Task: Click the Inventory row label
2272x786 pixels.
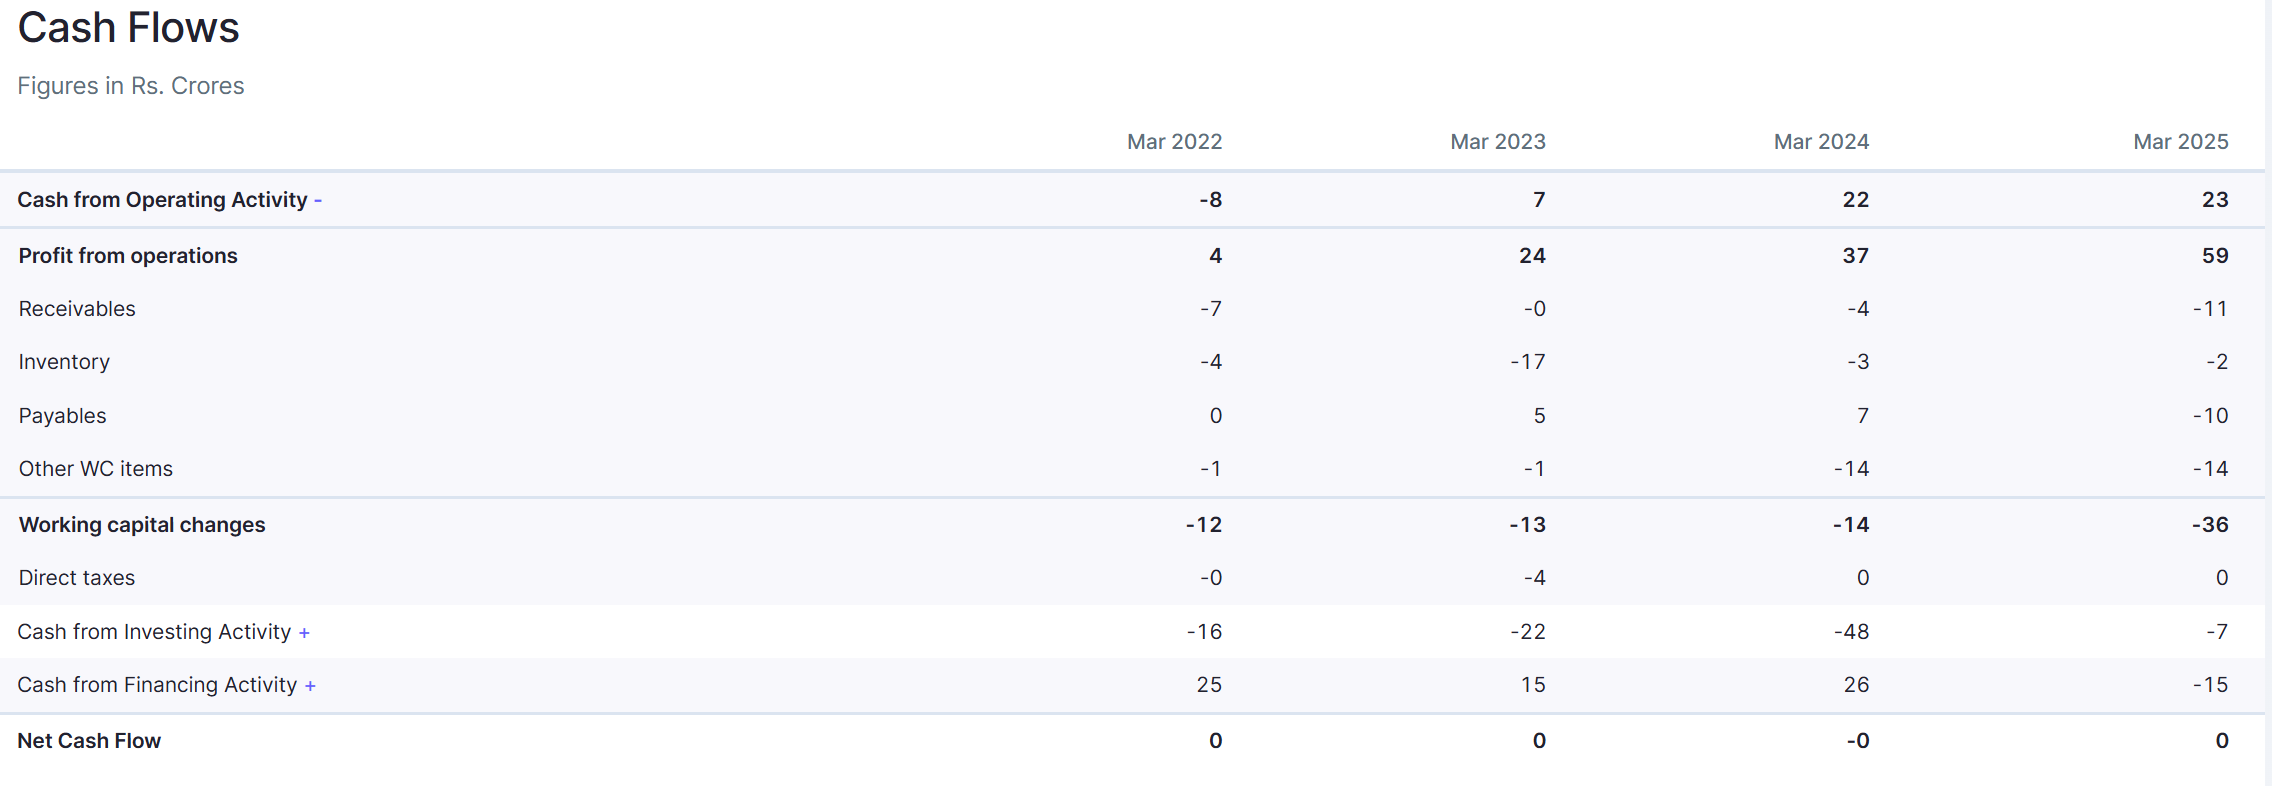Action: click(x=64, y=362)
